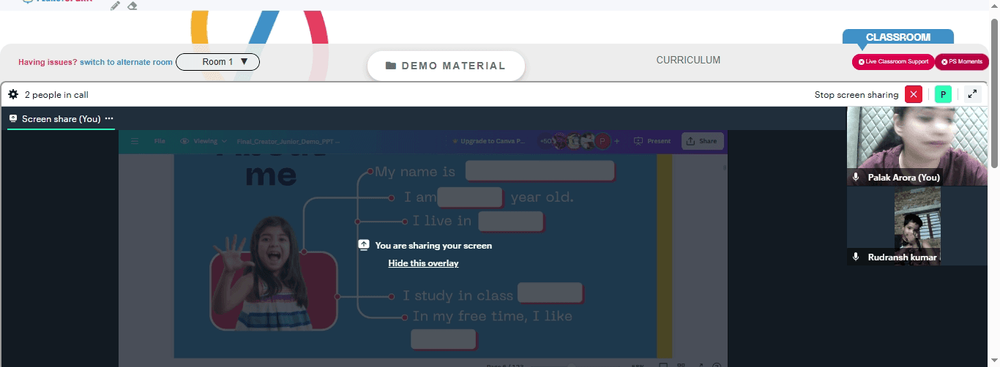Click the You are sharing your screen text
Image resolution: width=1000 pixels, height=367 pixels.
434,245
